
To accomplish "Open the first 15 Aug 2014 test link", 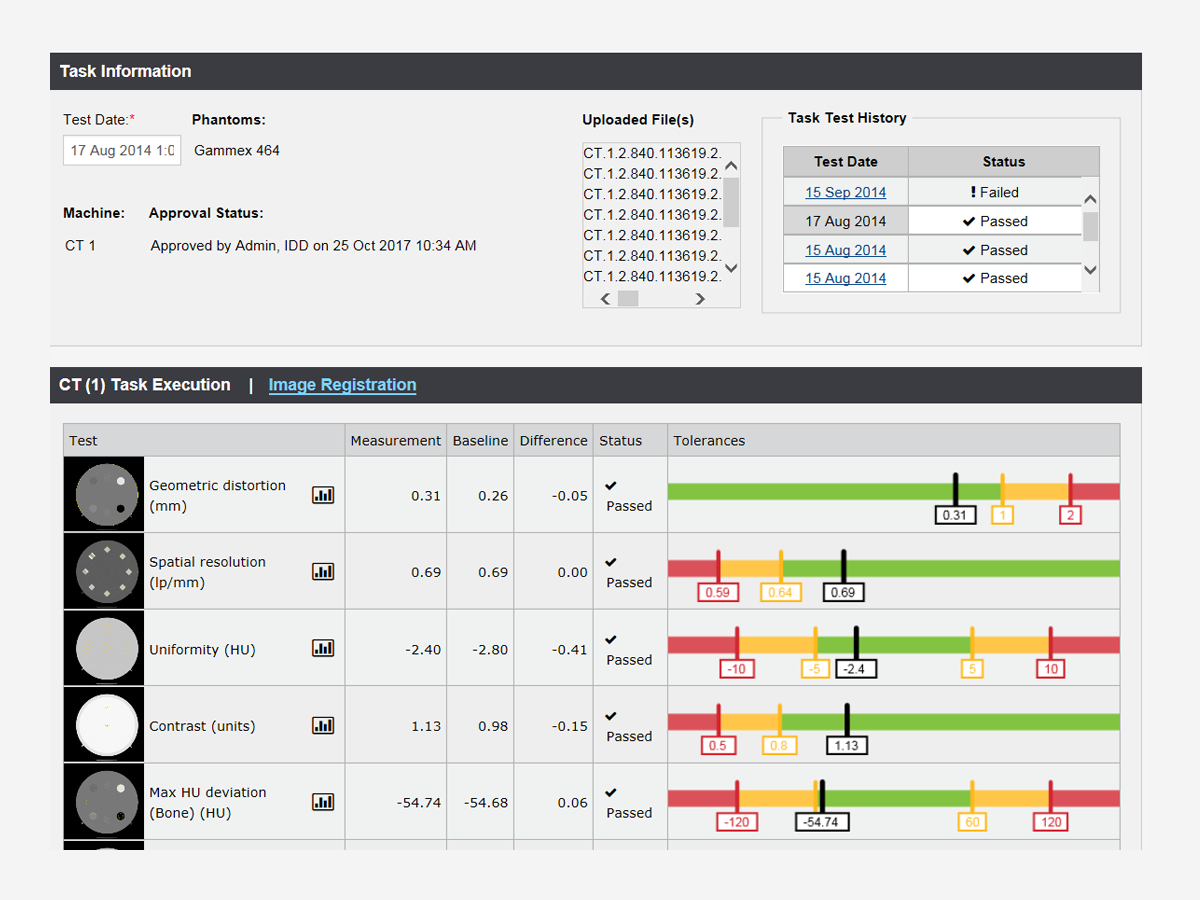I will [x=846, y=249].
